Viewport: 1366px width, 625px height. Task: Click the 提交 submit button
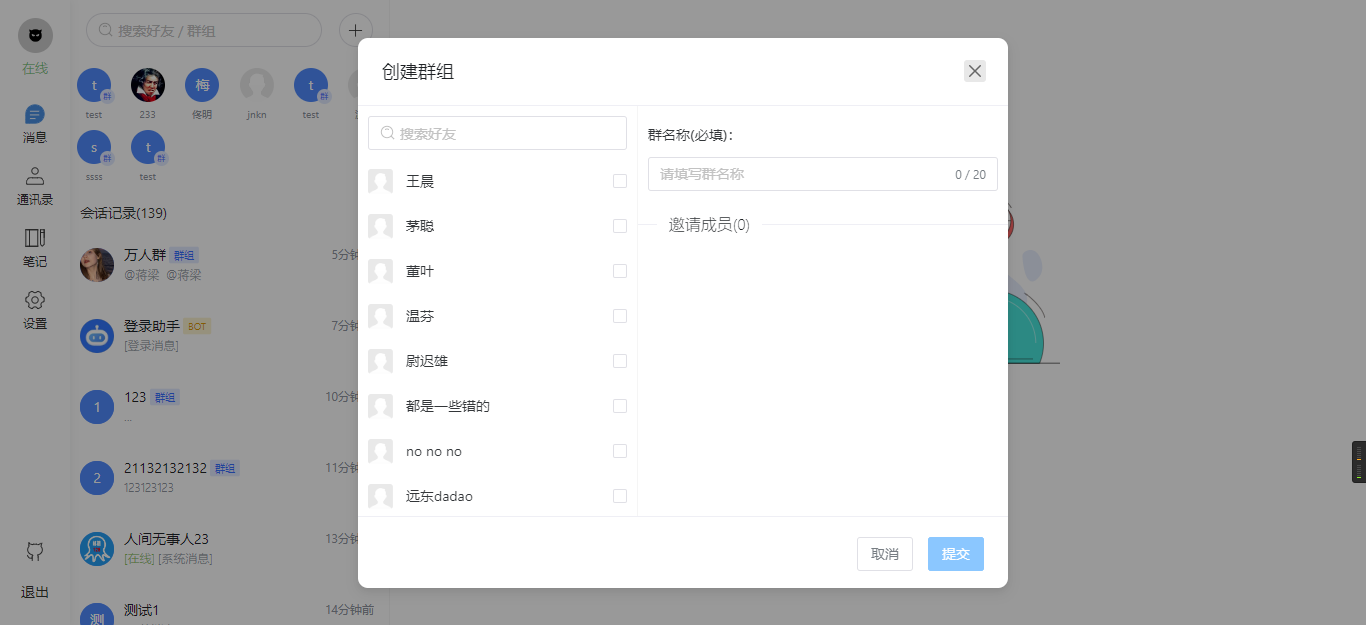pos(955,554)
